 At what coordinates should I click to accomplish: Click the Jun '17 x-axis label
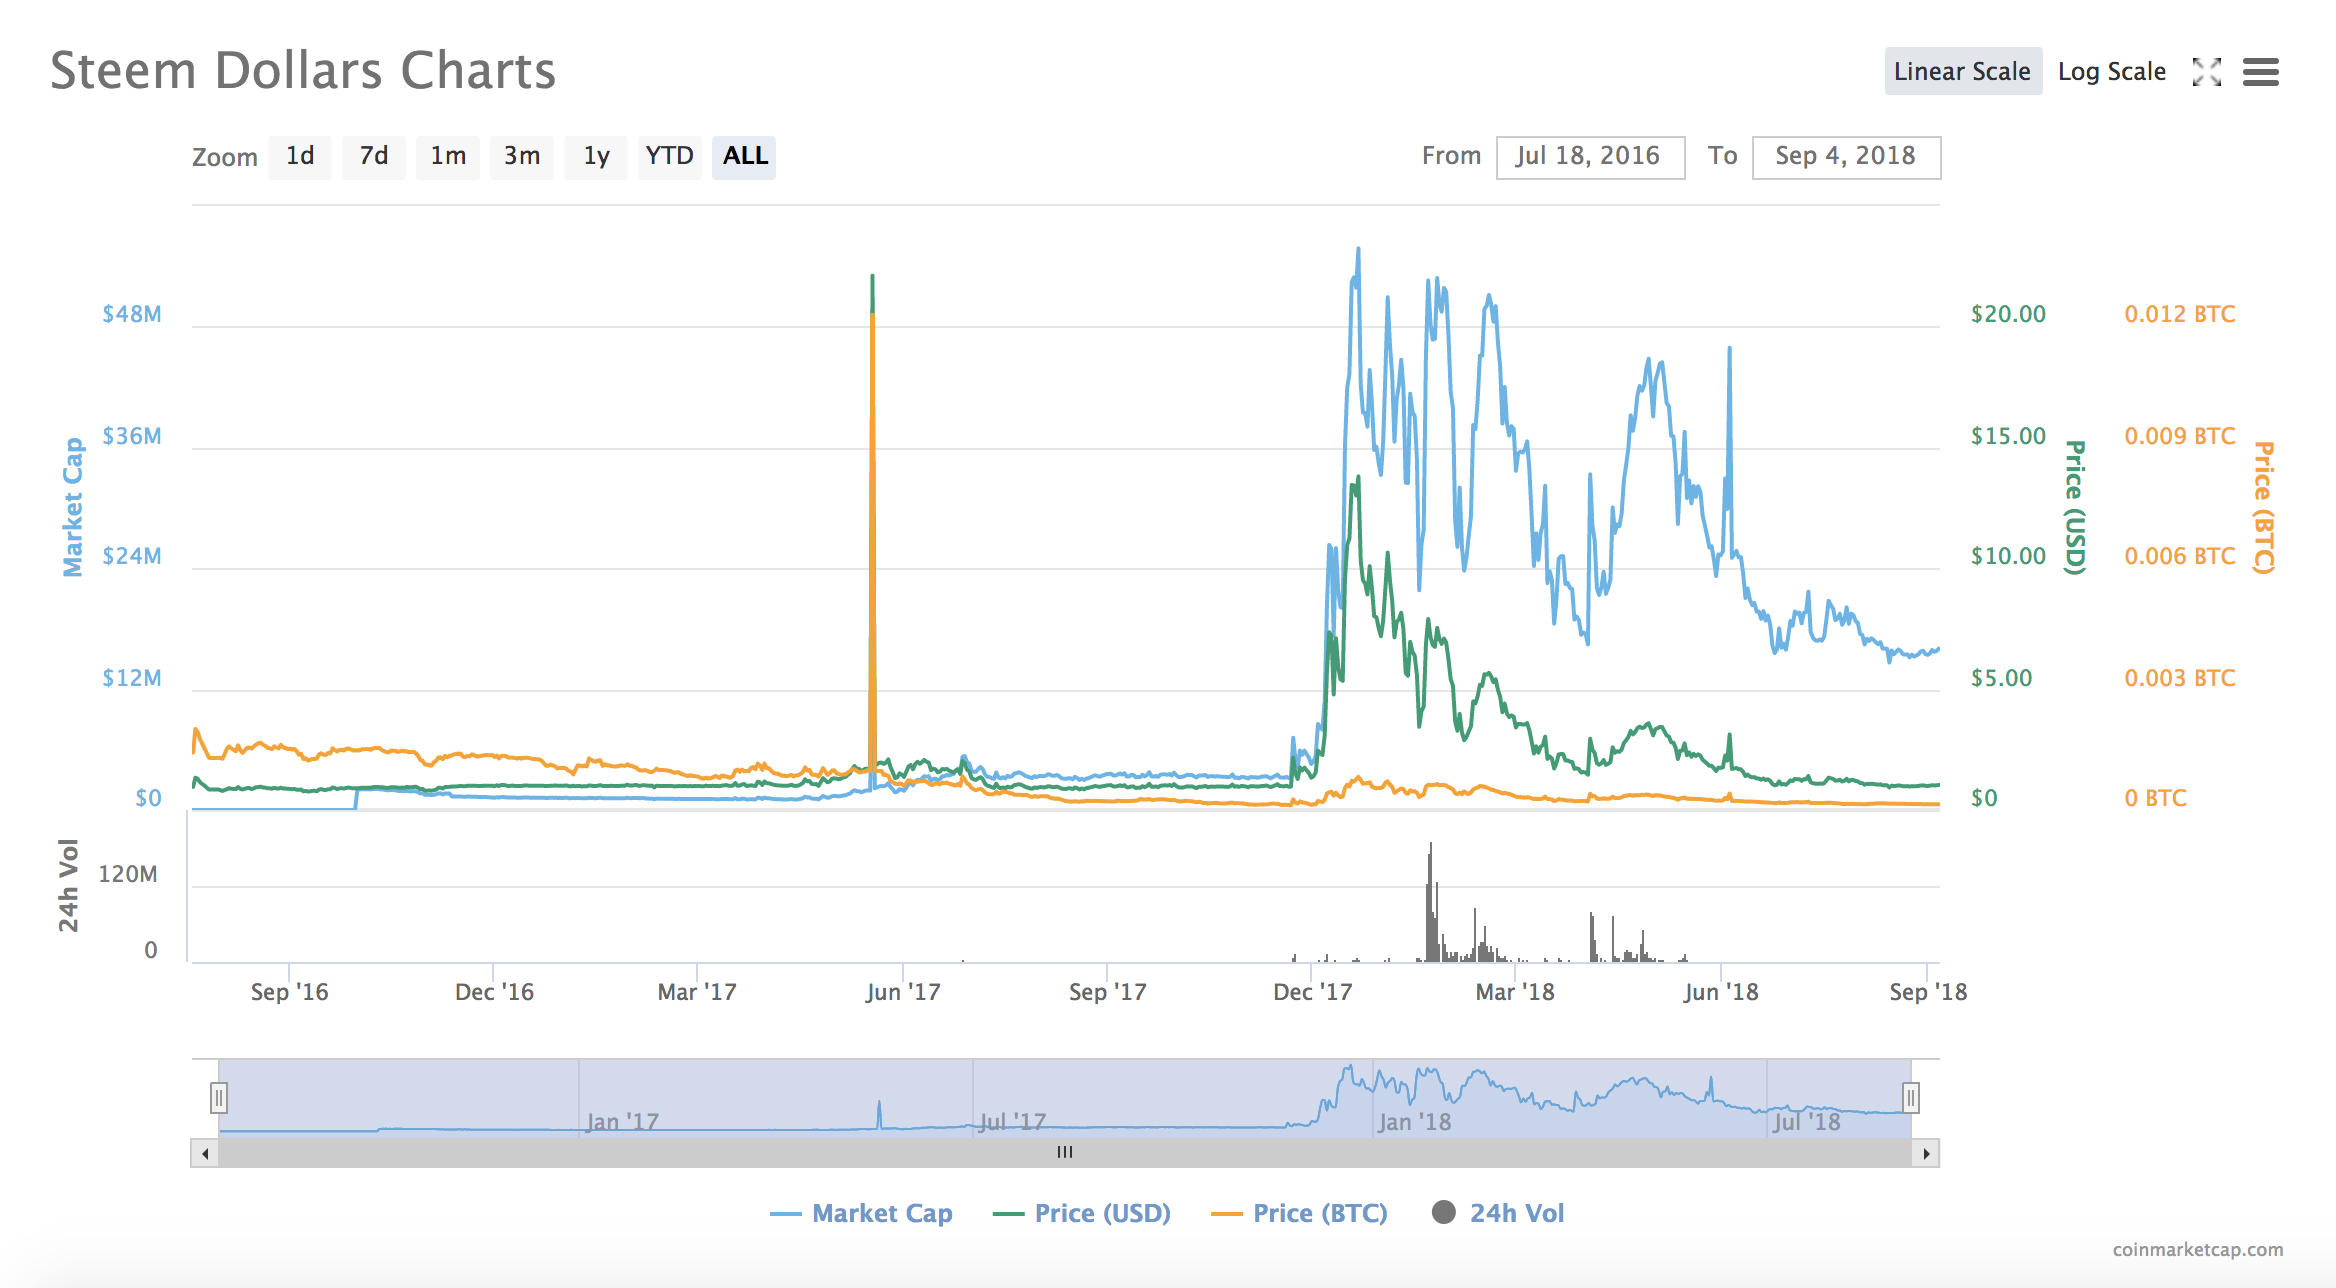pos(903,992)
